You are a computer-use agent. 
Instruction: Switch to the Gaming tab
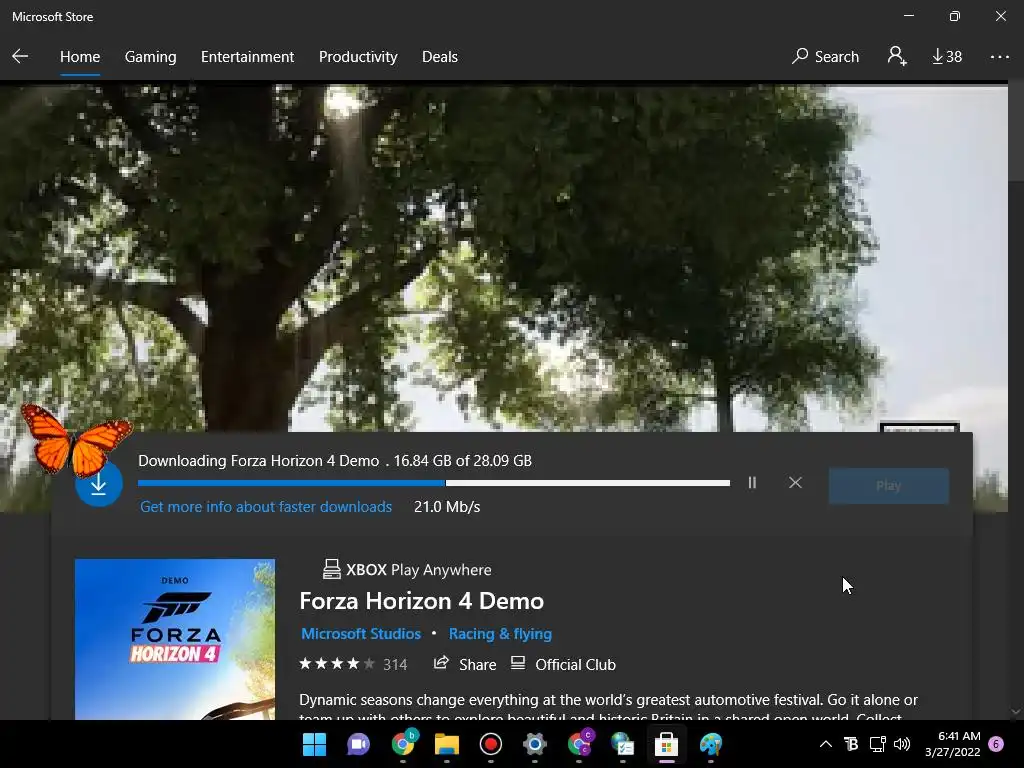tap(150, 57)
